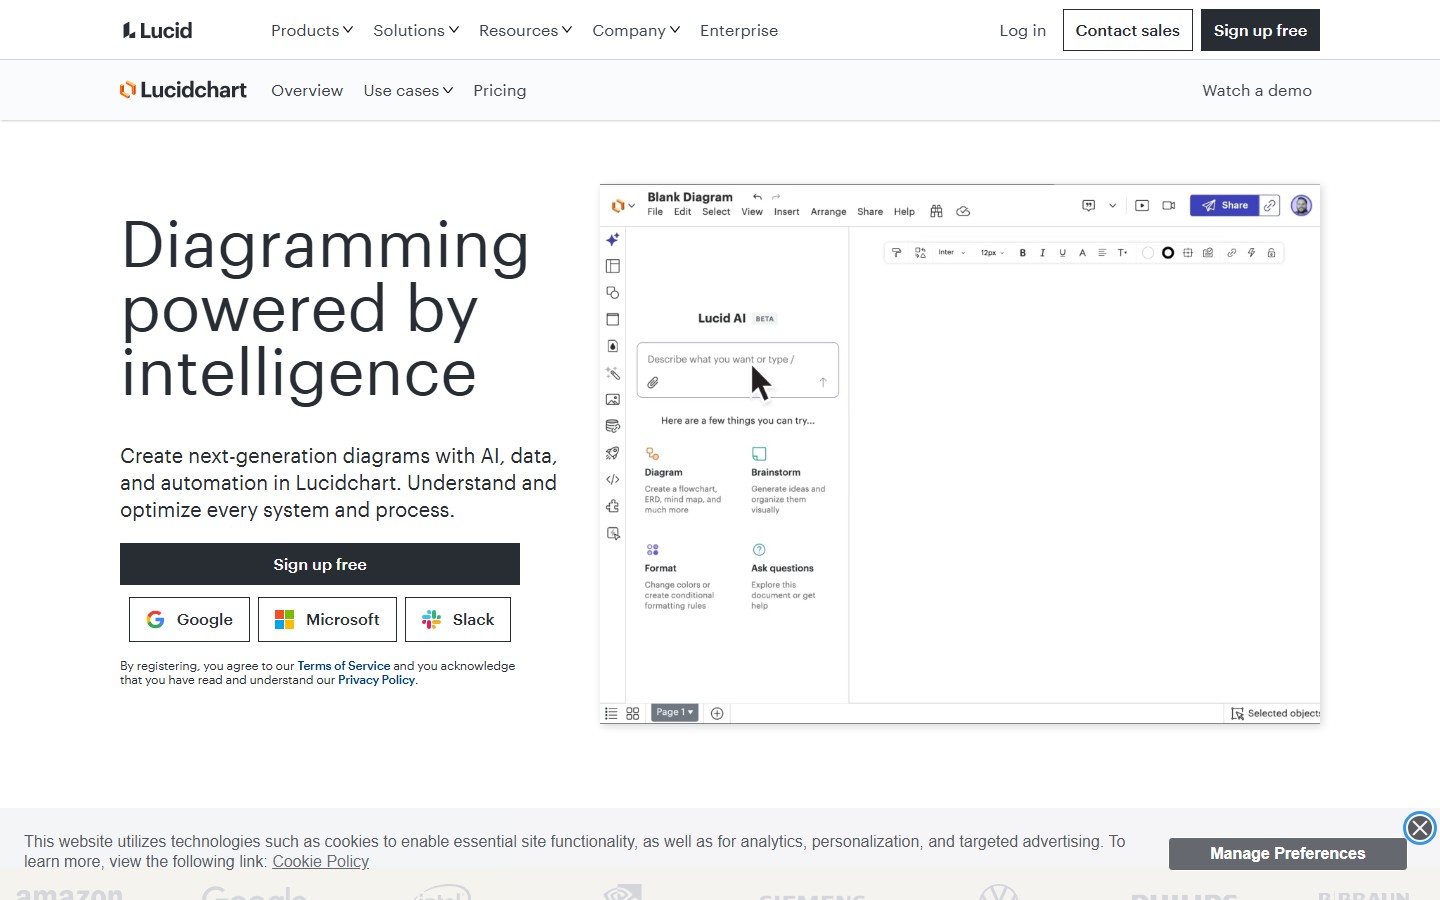This screenshot has width=1440, height=900.
Task: Open the code embed icon in sidebar
Action: coord(613,480)
